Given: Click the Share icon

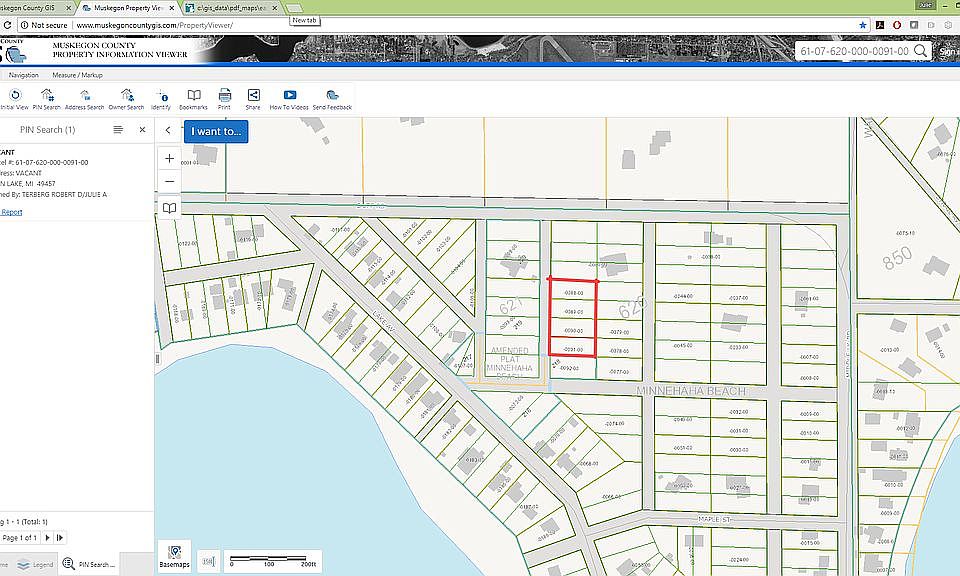Looking at the screenshot, I should tap(253, 97).
